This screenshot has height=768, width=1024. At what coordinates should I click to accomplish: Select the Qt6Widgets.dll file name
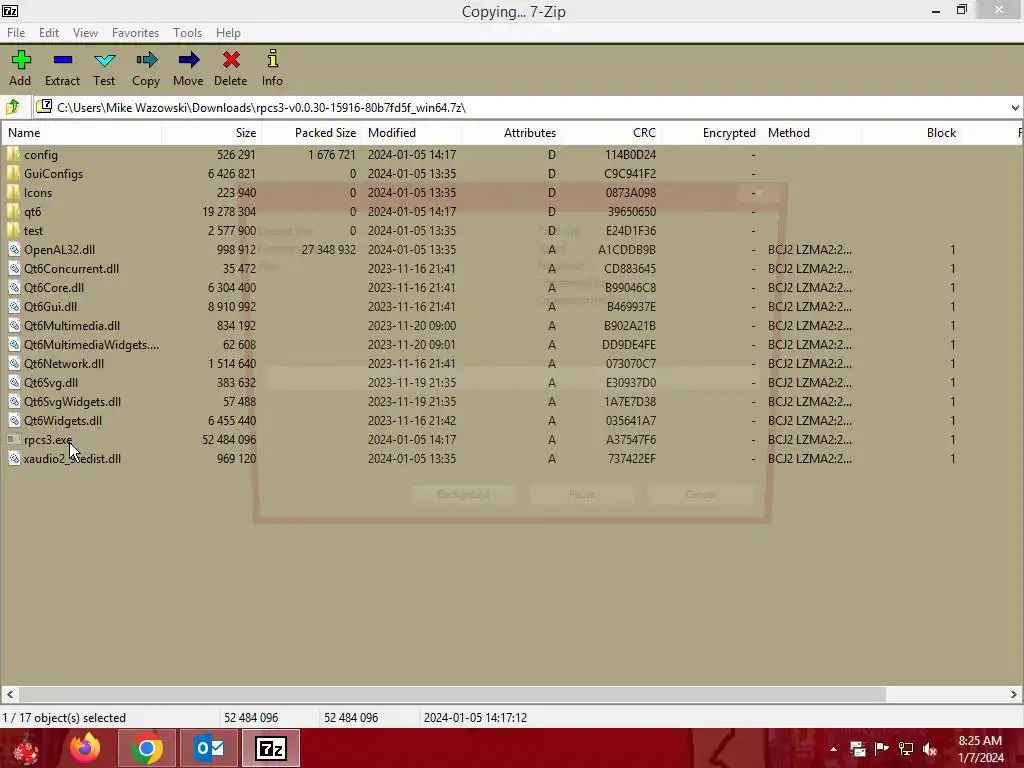[63, 421]
